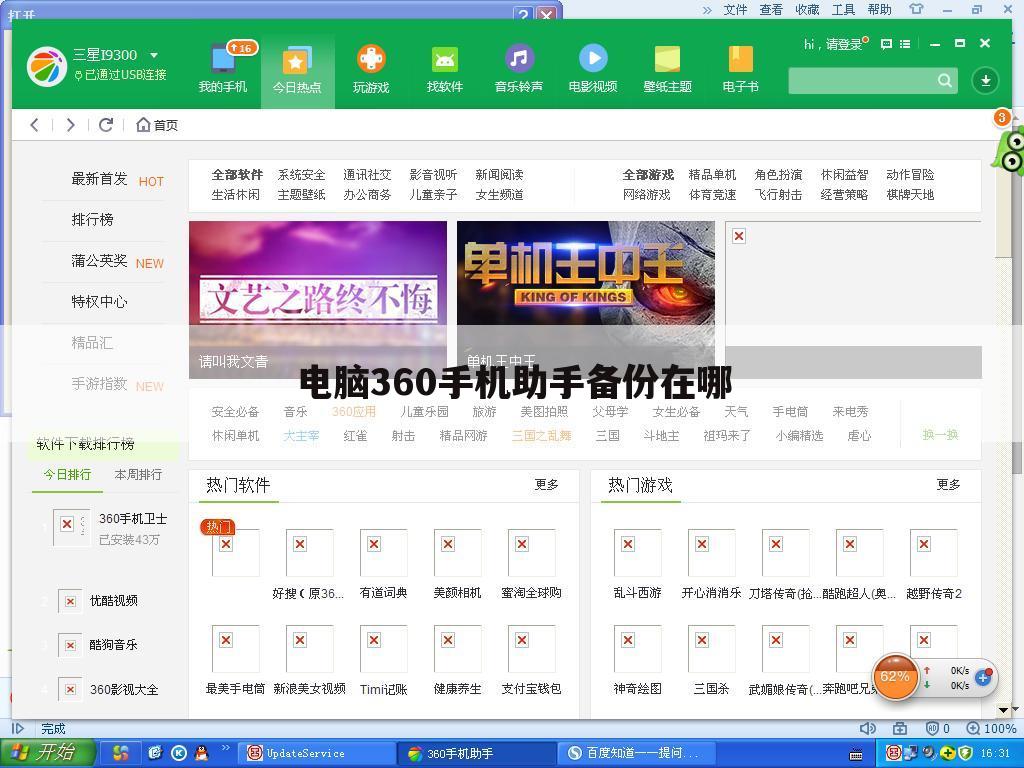The width and height of the screenshot is (1024, 768).
Task: Open the 电子书 book icon
Action: tap(741, 59)
